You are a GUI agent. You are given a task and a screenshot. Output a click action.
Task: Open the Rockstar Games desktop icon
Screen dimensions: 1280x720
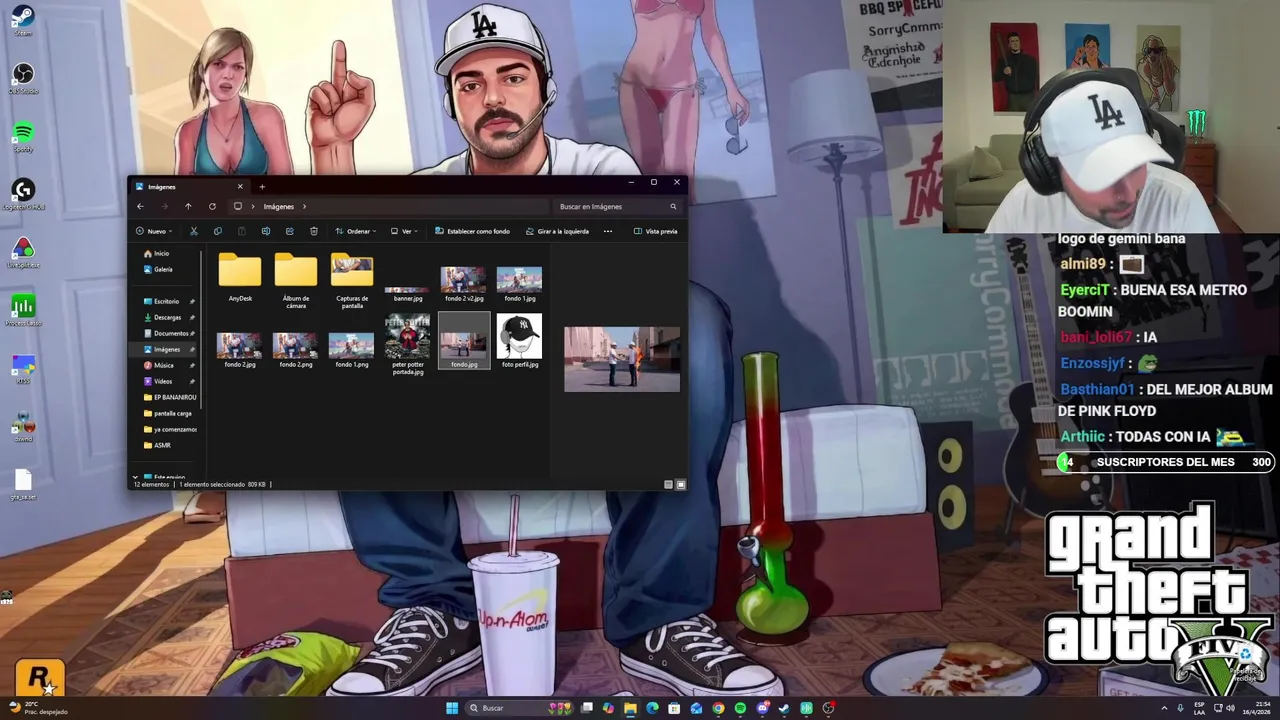click(40, 679)
